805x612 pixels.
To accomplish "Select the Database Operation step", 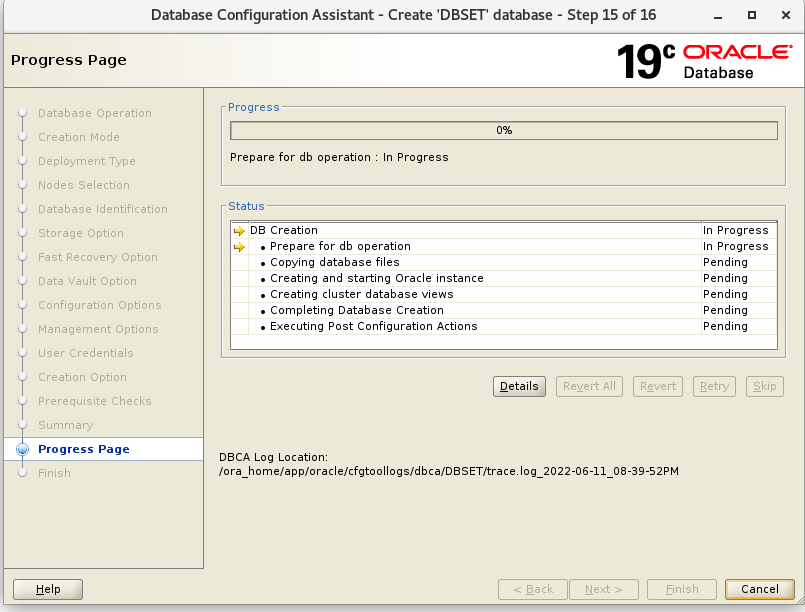I will coord(95,113).
